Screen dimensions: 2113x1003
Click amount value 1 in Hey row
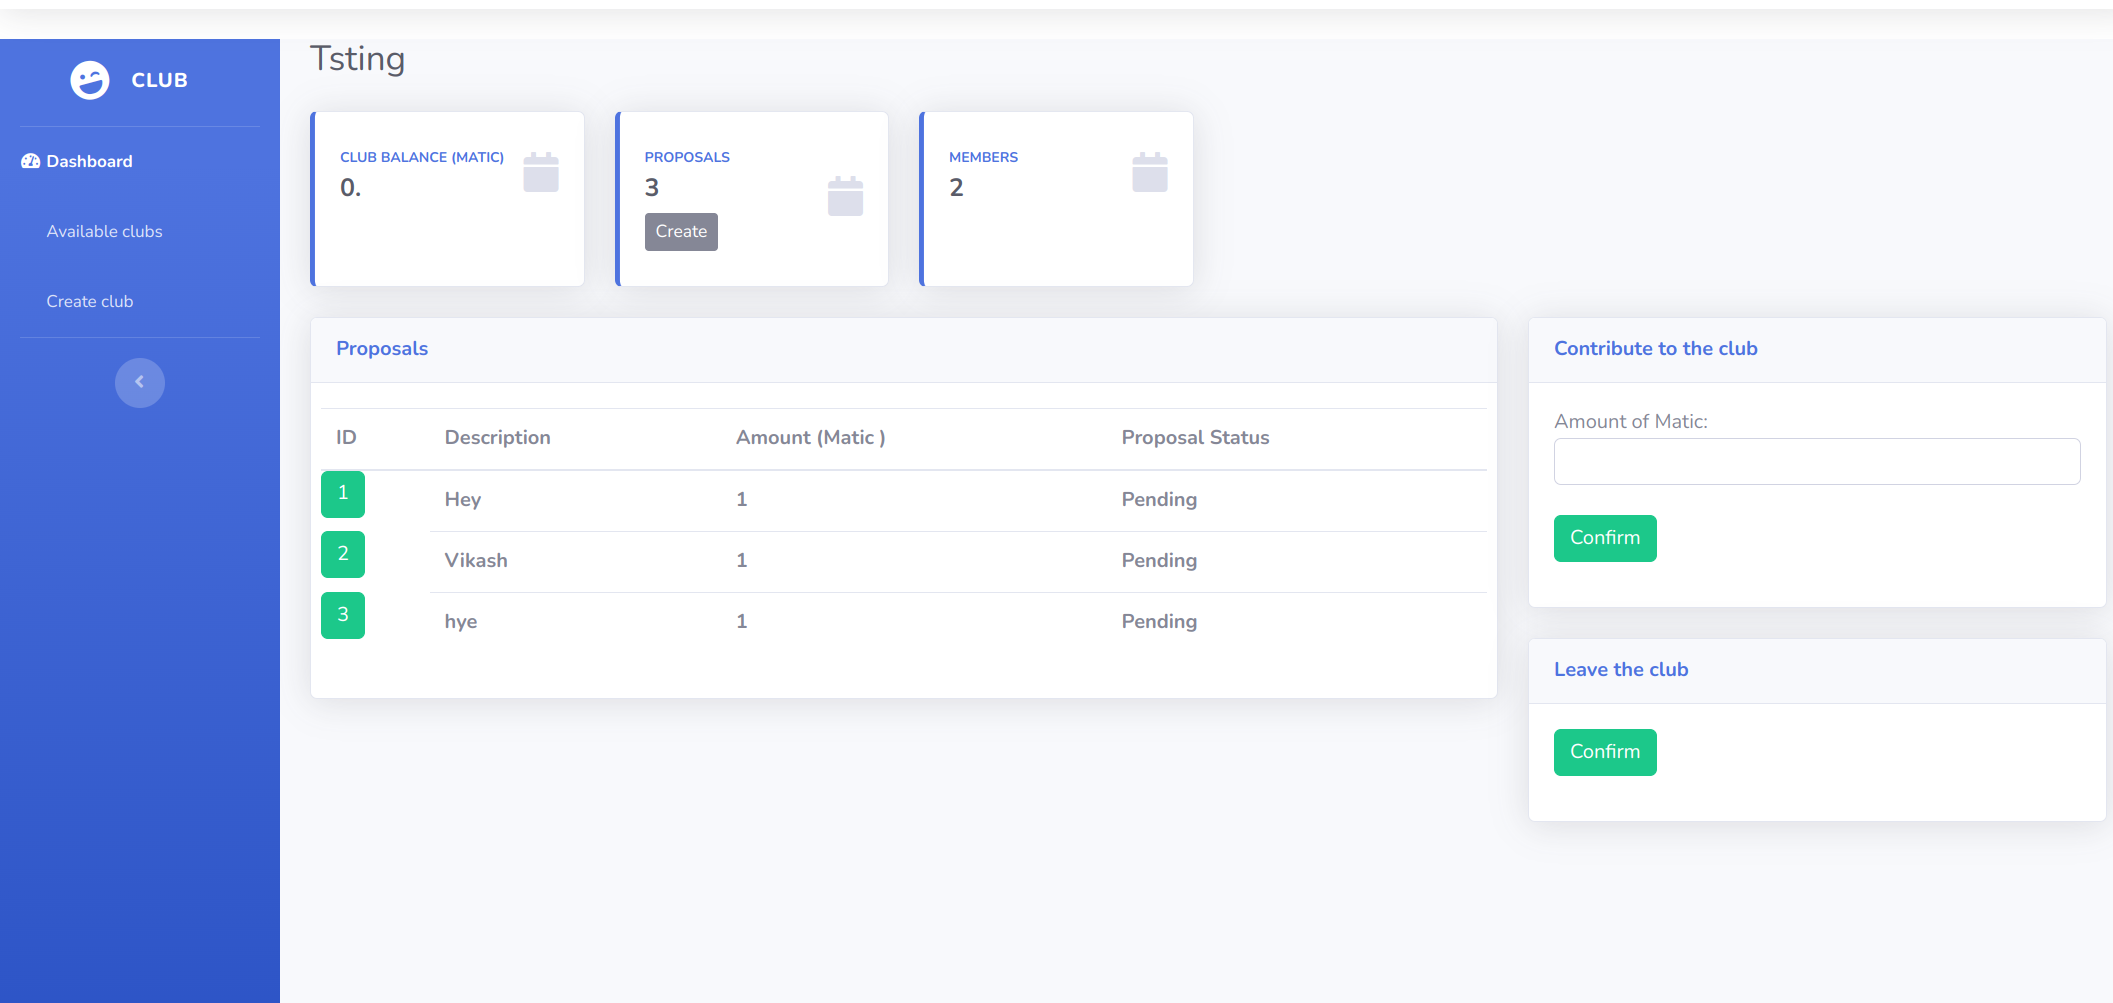click(x=742, y=500)
